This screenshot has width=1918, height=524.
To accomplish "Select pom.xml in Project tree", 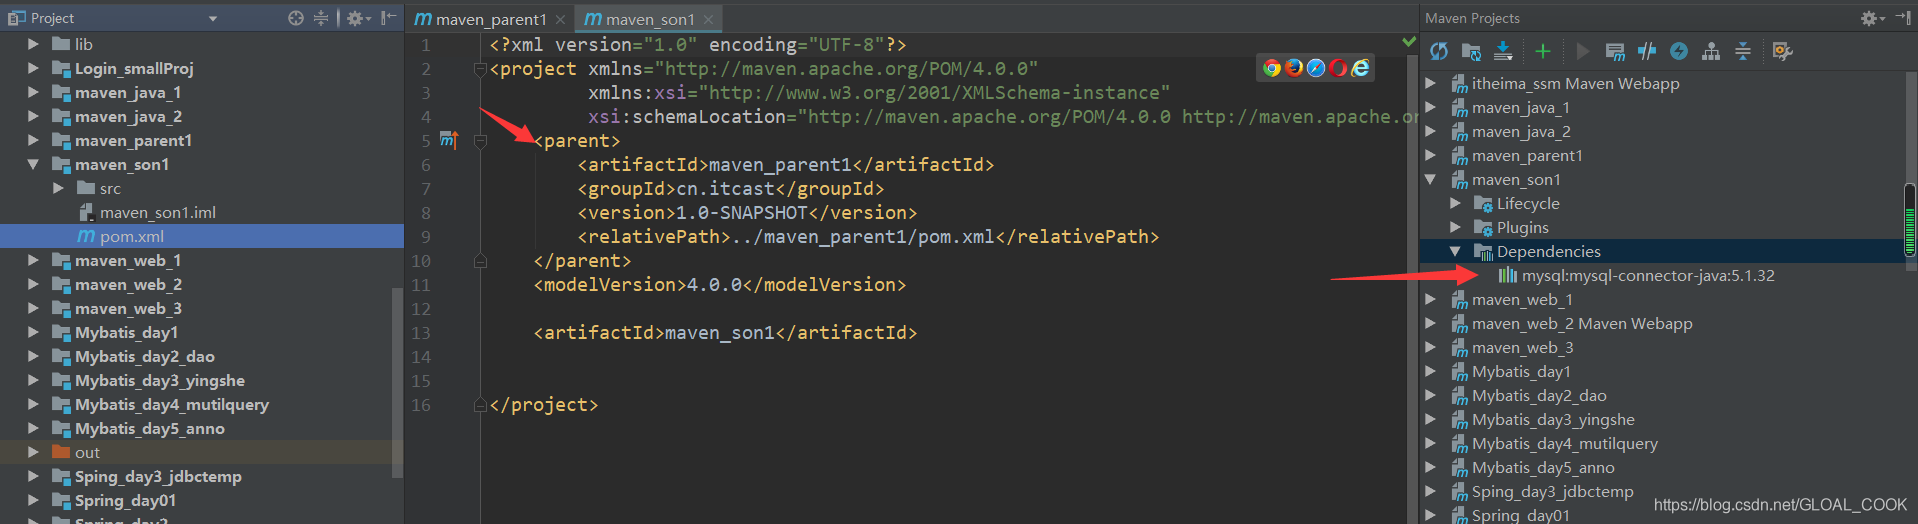I will 202,236.
